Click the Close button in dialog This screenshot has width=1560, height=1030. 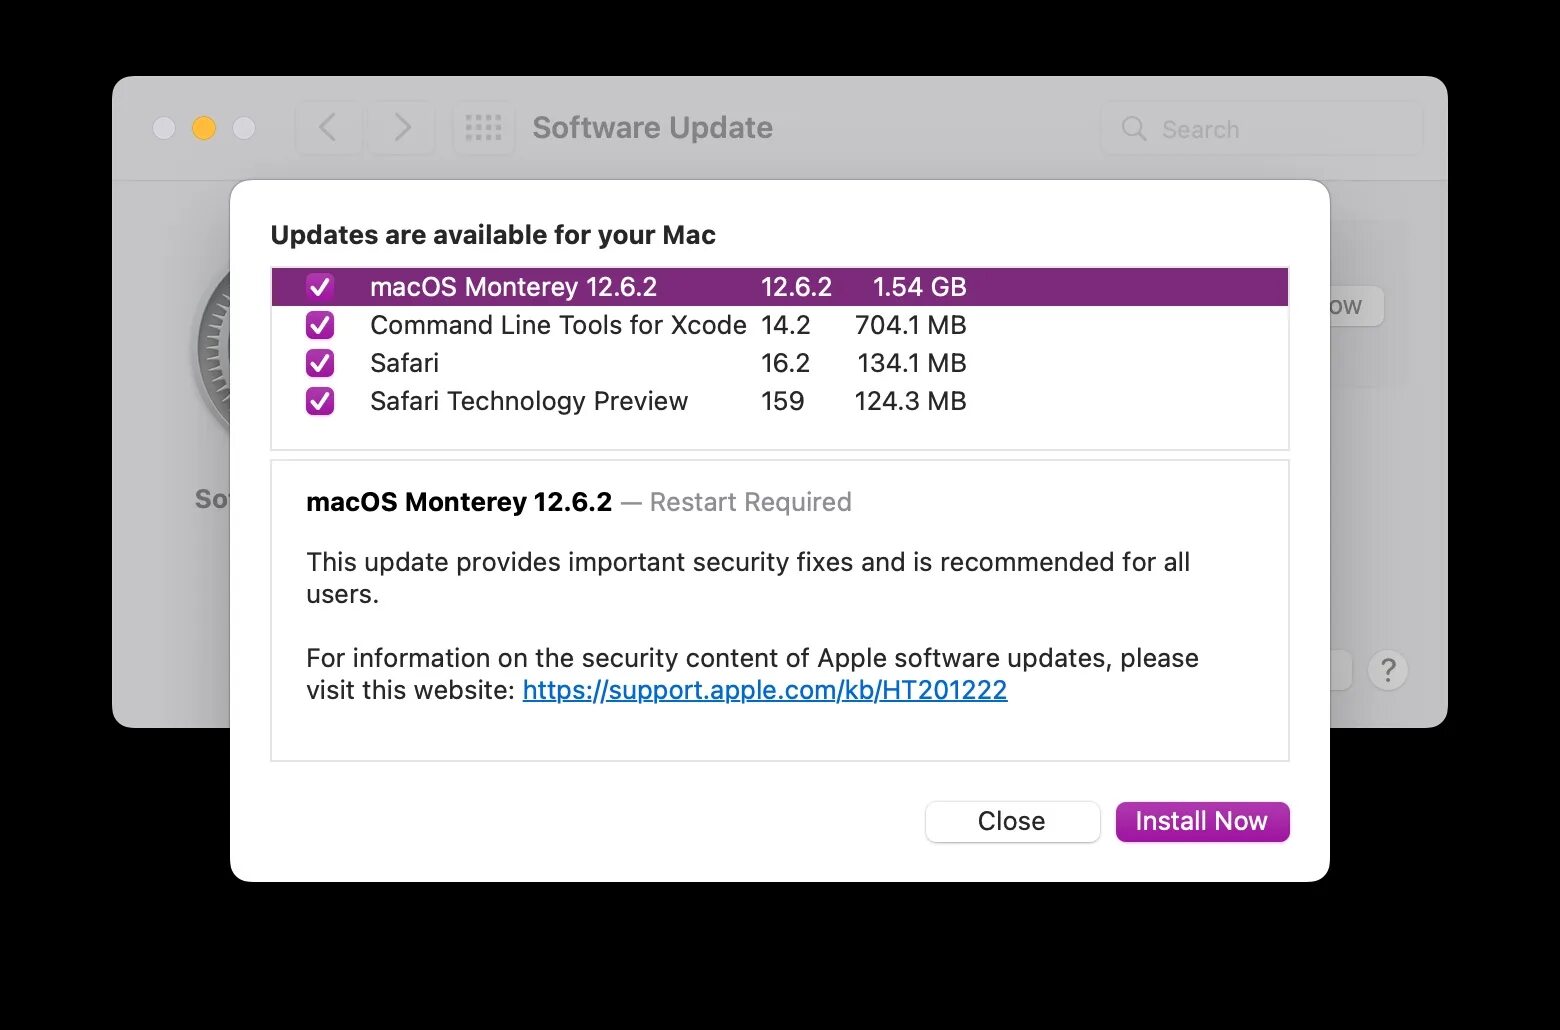[1012, 822]
